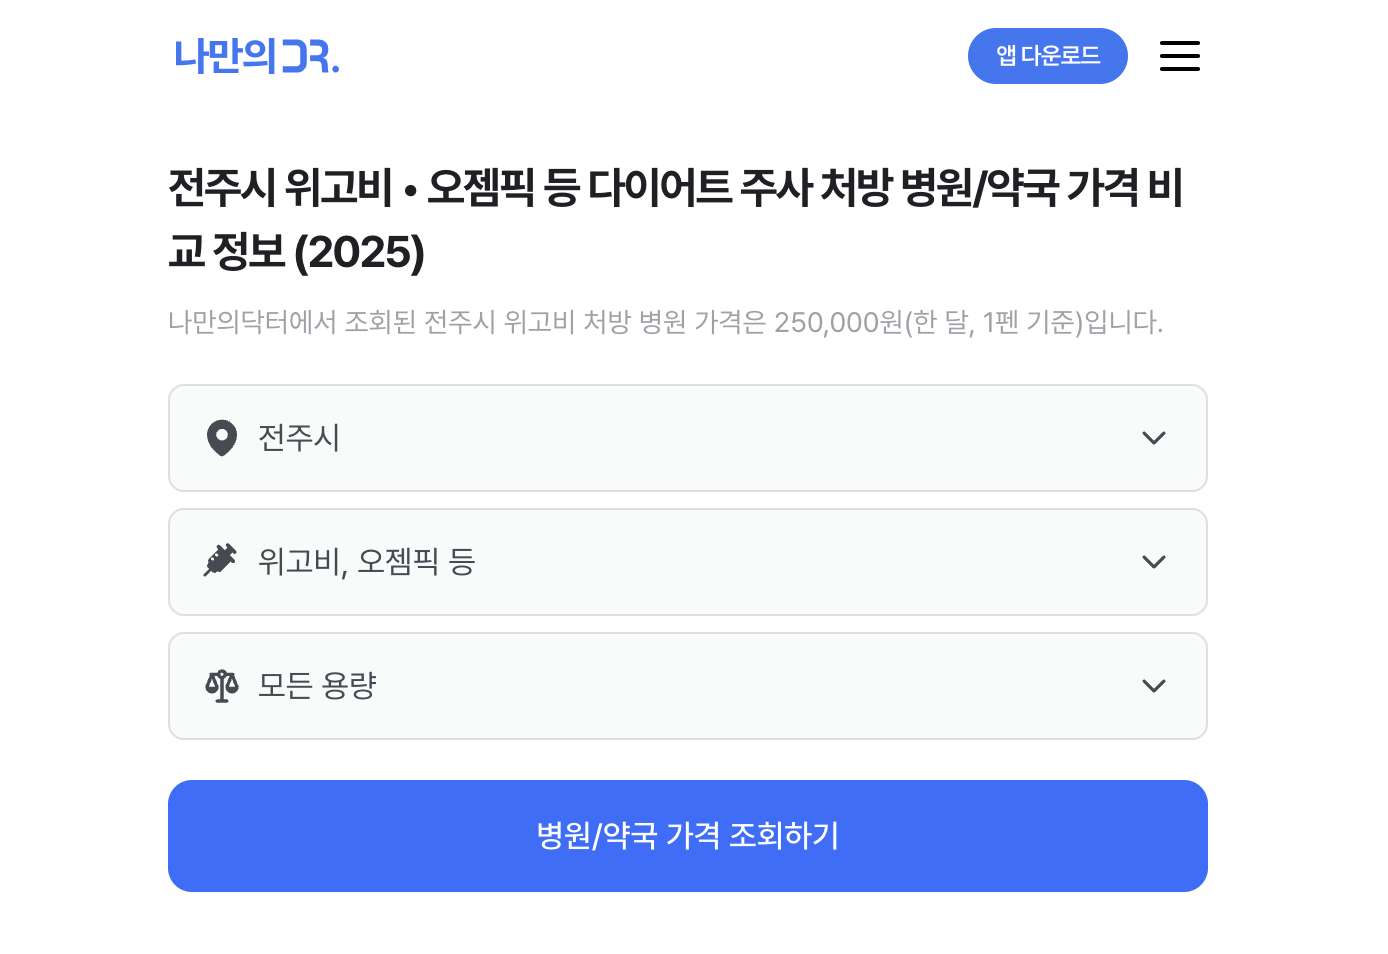Click the chevron on the medication selector
The image size is (1388, 954).
click(x=1154, y=562)
